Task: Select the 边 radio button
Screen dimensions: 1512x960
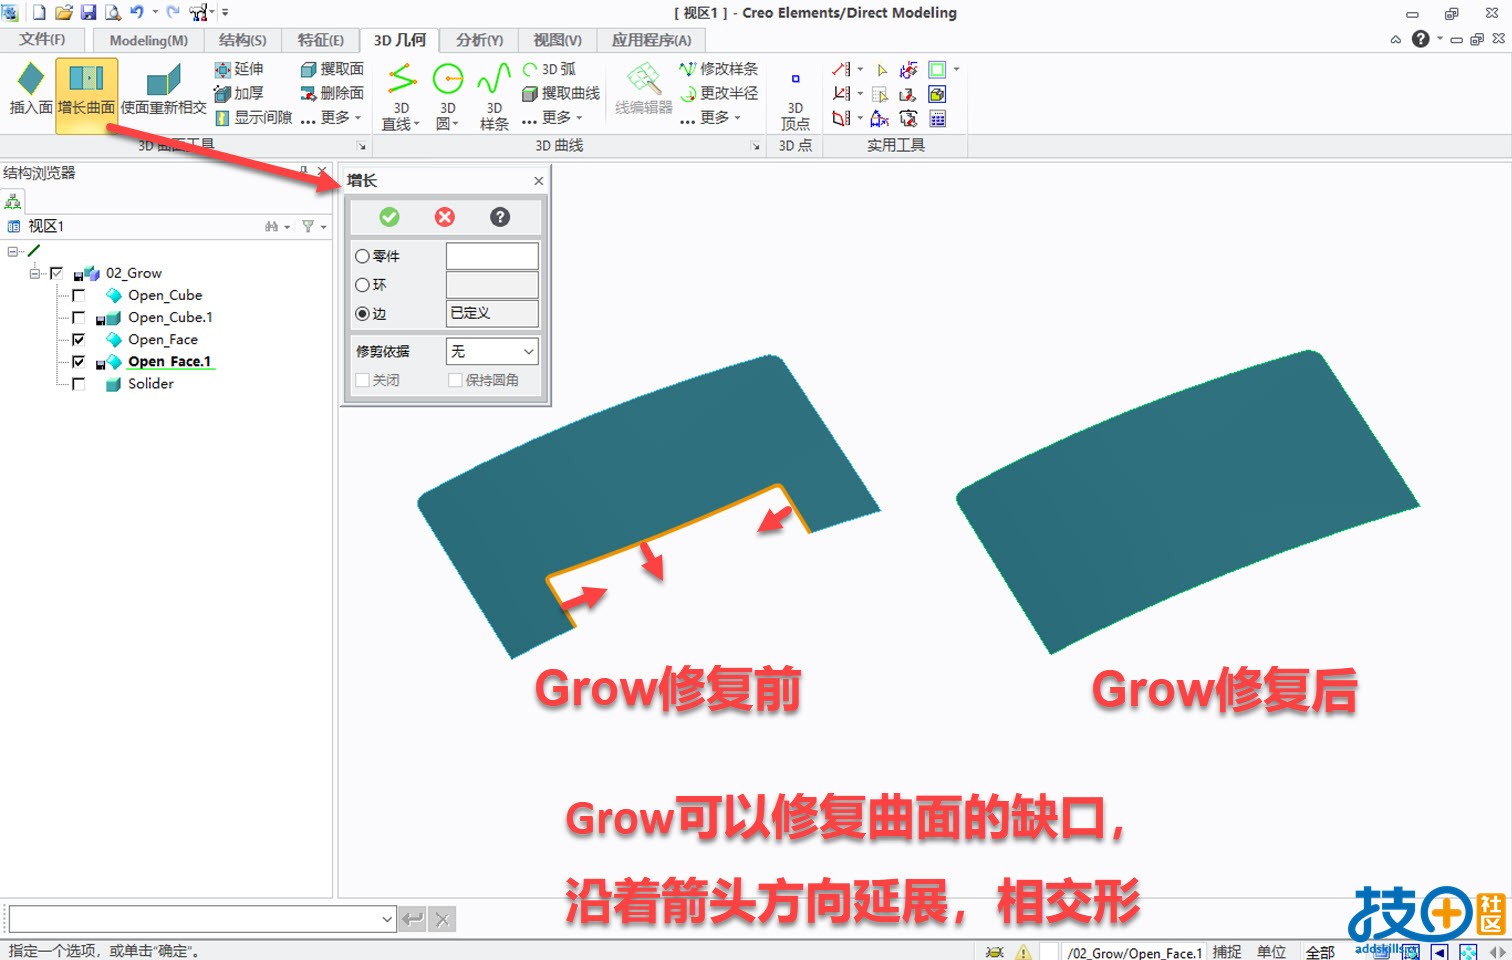Action: [x=362, y=314]
